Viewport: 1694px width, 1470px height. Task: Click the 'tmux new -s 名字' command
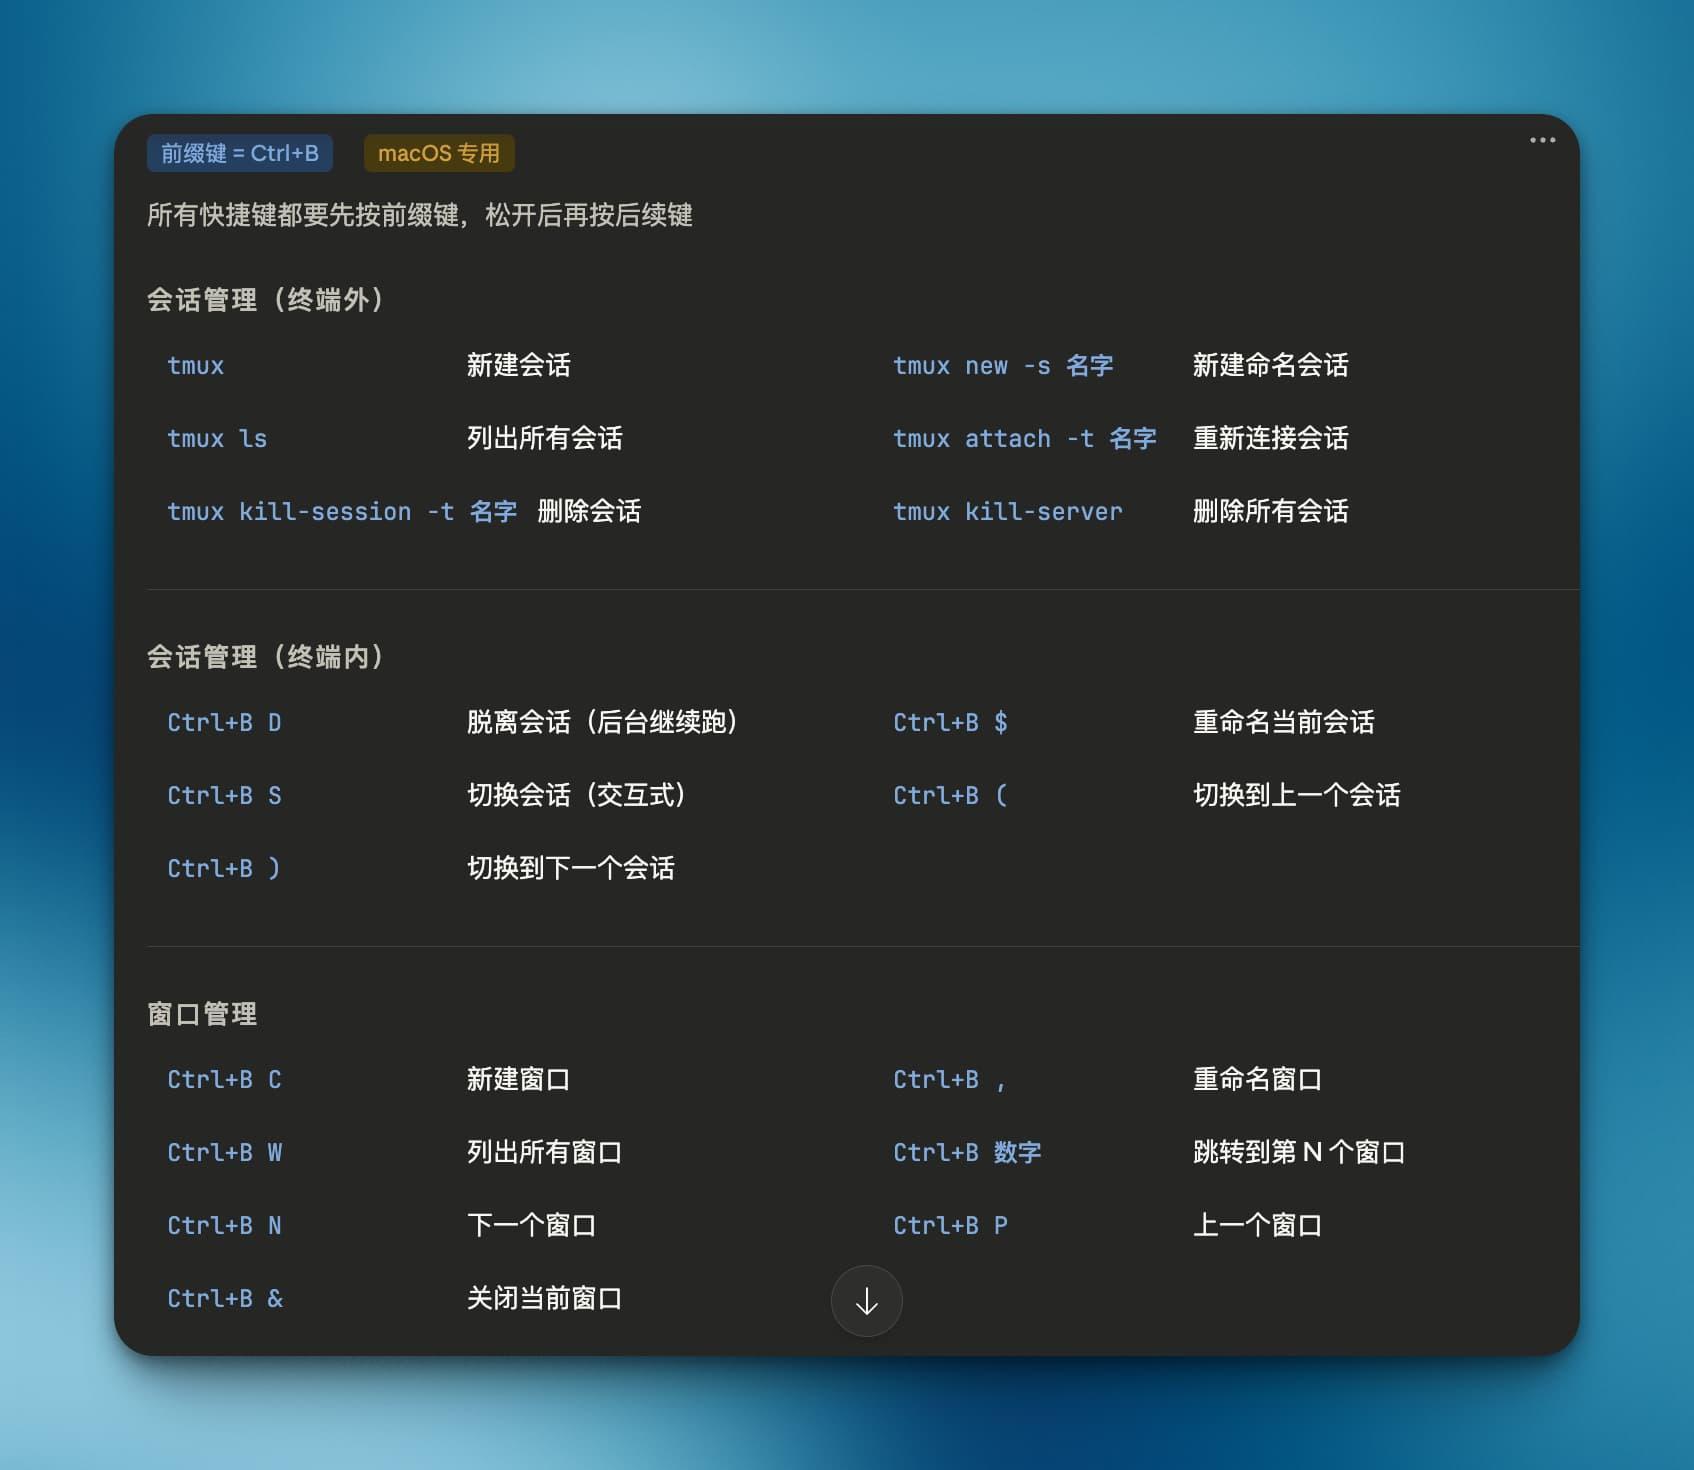(x=1002, y=366)
